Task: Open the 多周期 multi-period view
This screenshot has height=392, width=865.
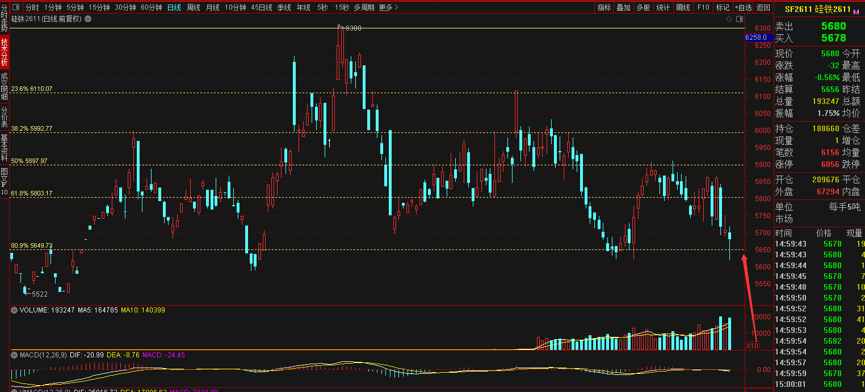Action: click(364, 8)
